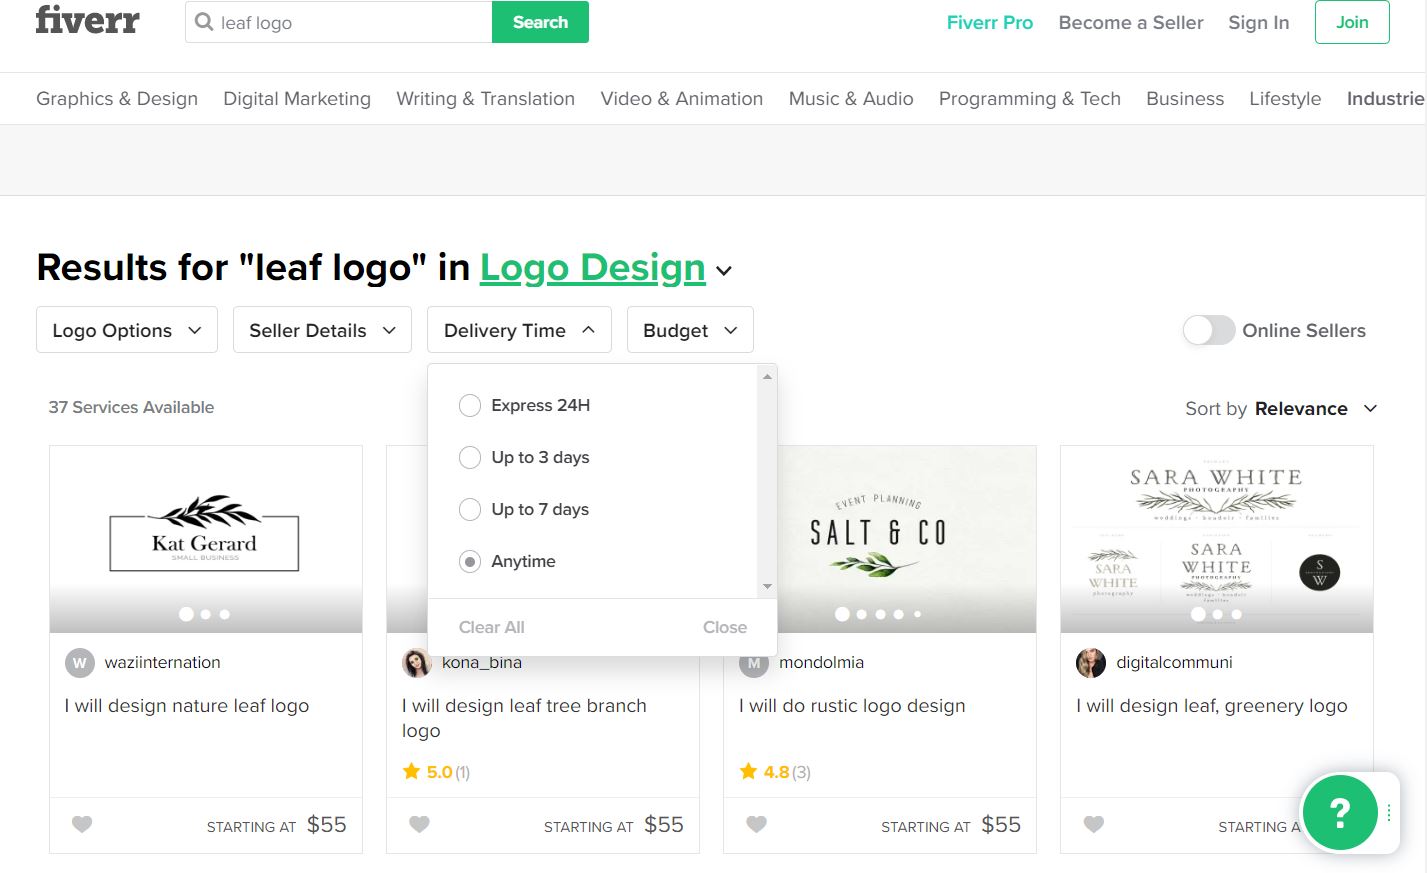Open Digital Marketing category menu
The height and width of the screenshot is (873, 1427).
[x=297, y=98]
